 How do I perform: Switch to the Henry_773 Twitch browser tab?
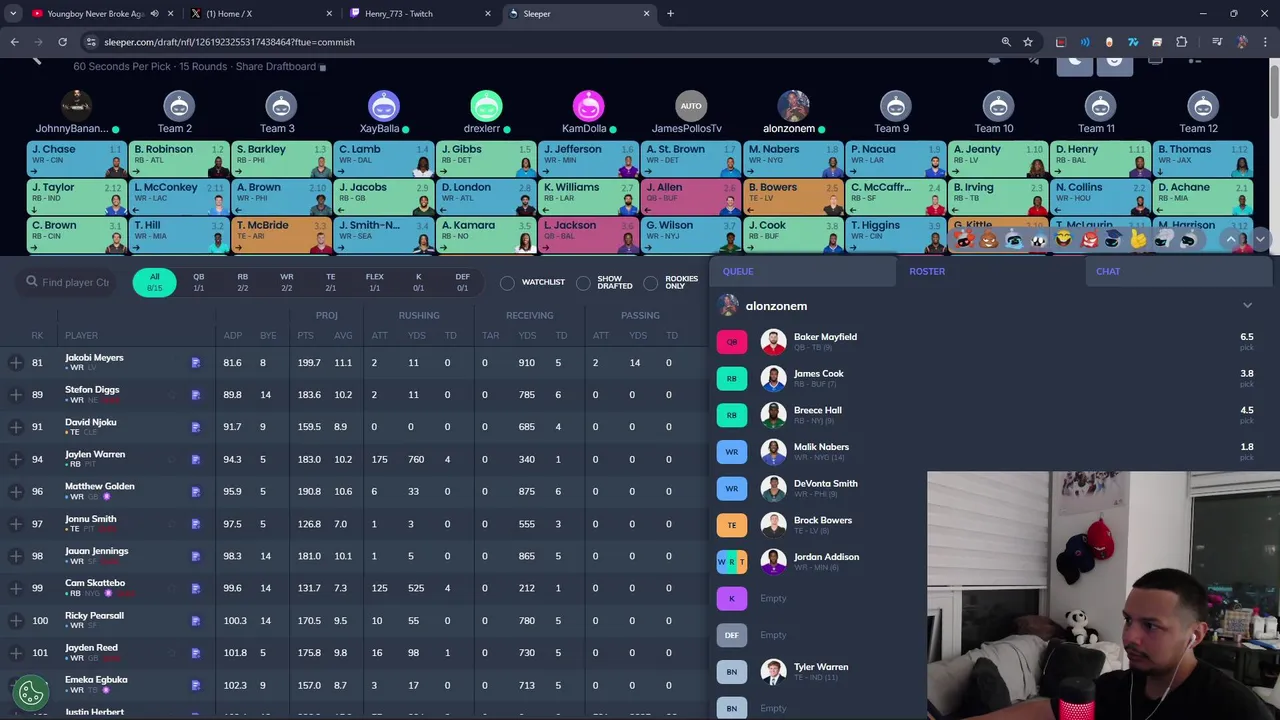point(419,14)
